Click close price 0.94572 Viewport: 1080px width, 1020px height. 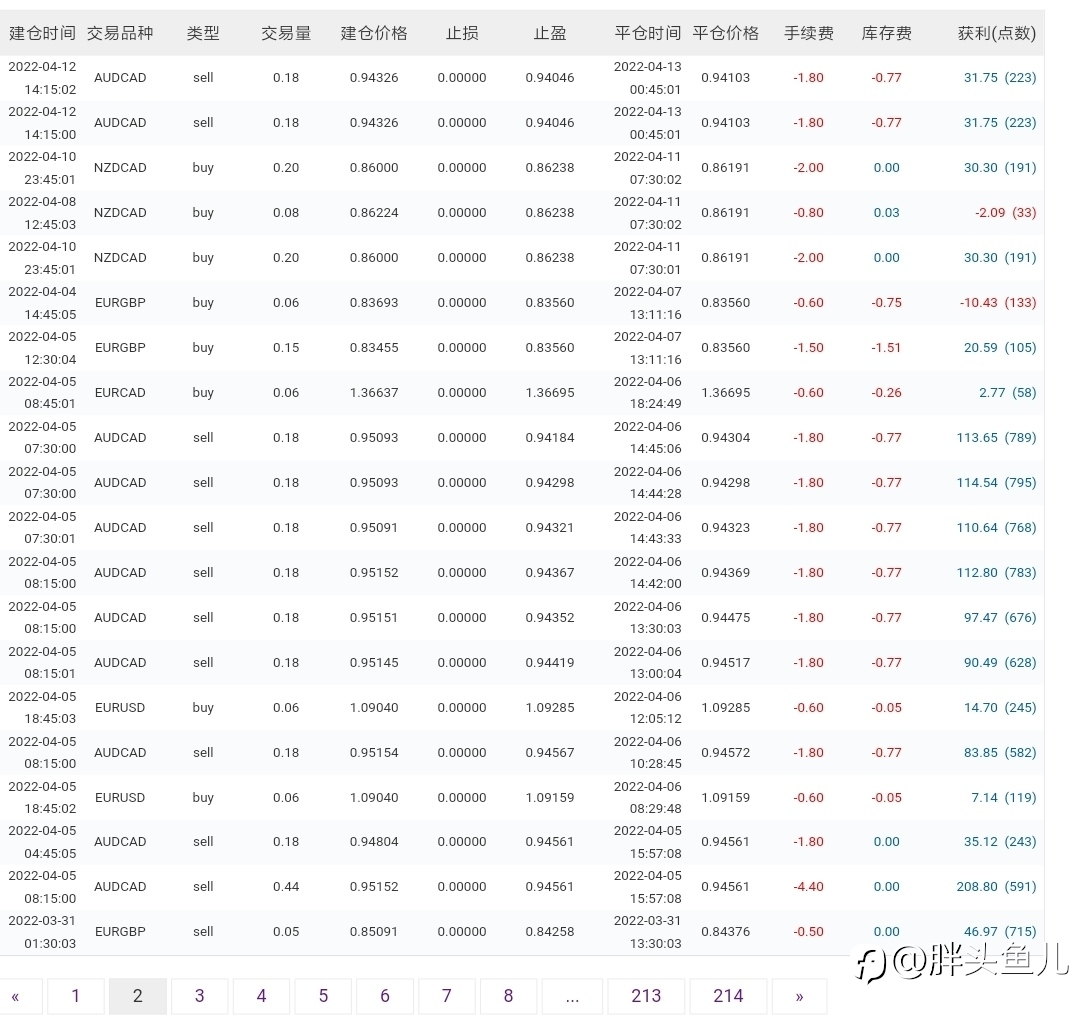(725, 752)
